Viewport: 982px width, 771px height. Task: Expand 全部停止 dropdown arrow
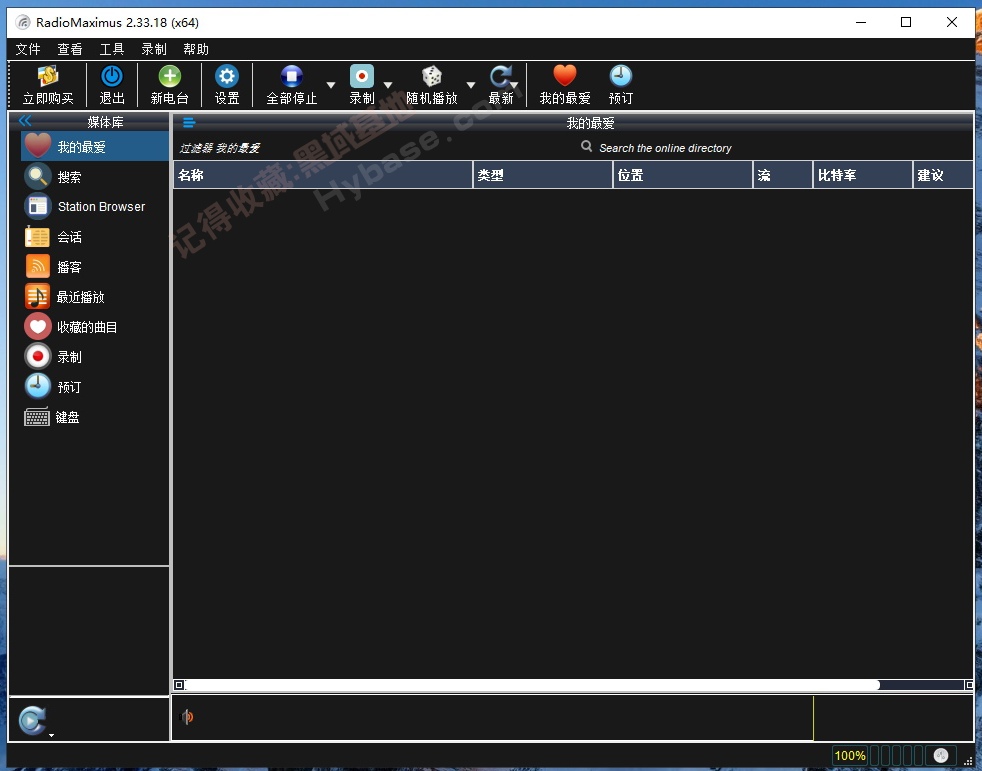331,85
